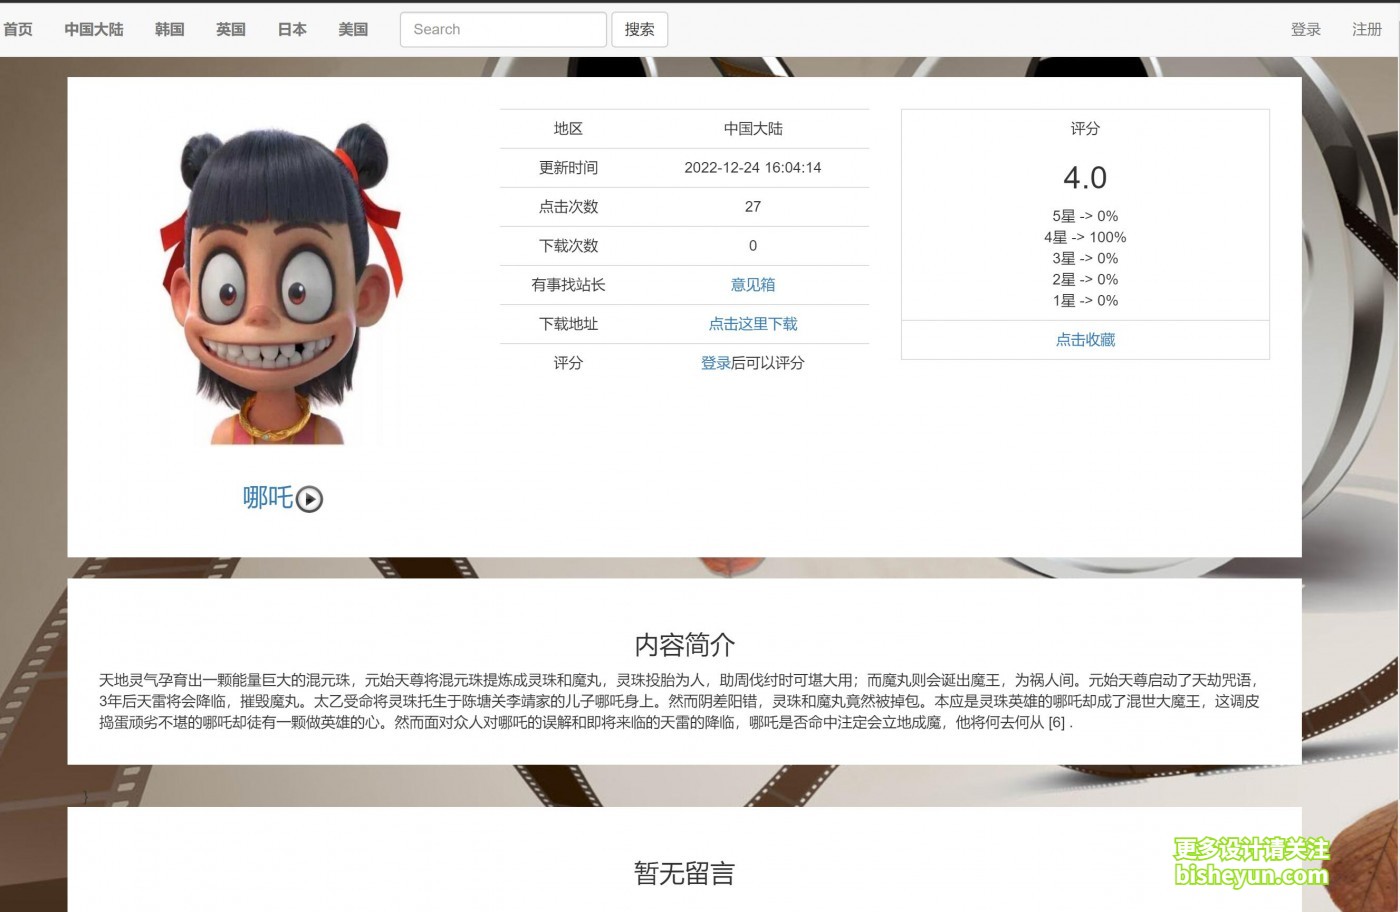Select the 下载地址 label

pyautogui.click(x=568, y=324)
